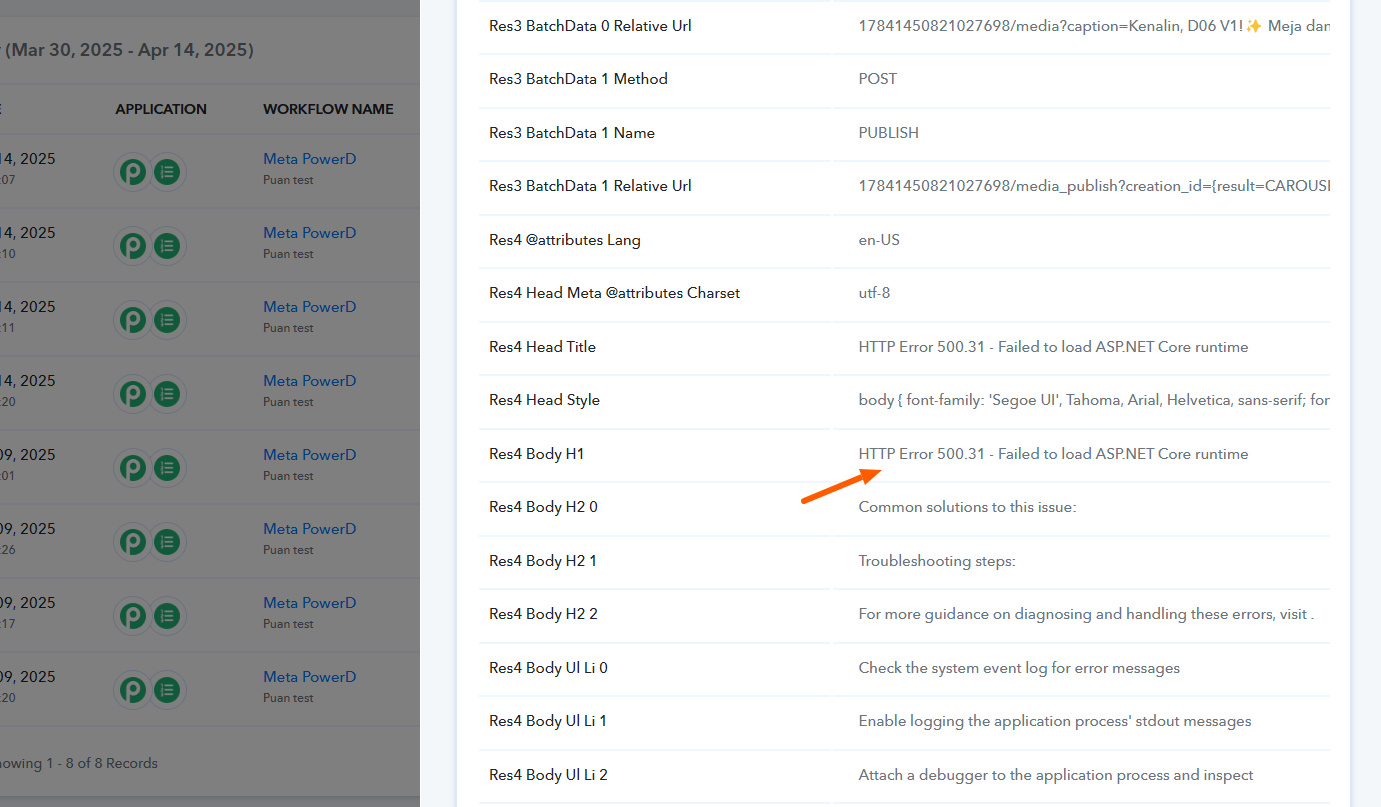The width and height of the screenshot is (1381, 807).
Task: Click the Pabbly icon in the 14, 2025 :10 row
Action: pos(133,246)
